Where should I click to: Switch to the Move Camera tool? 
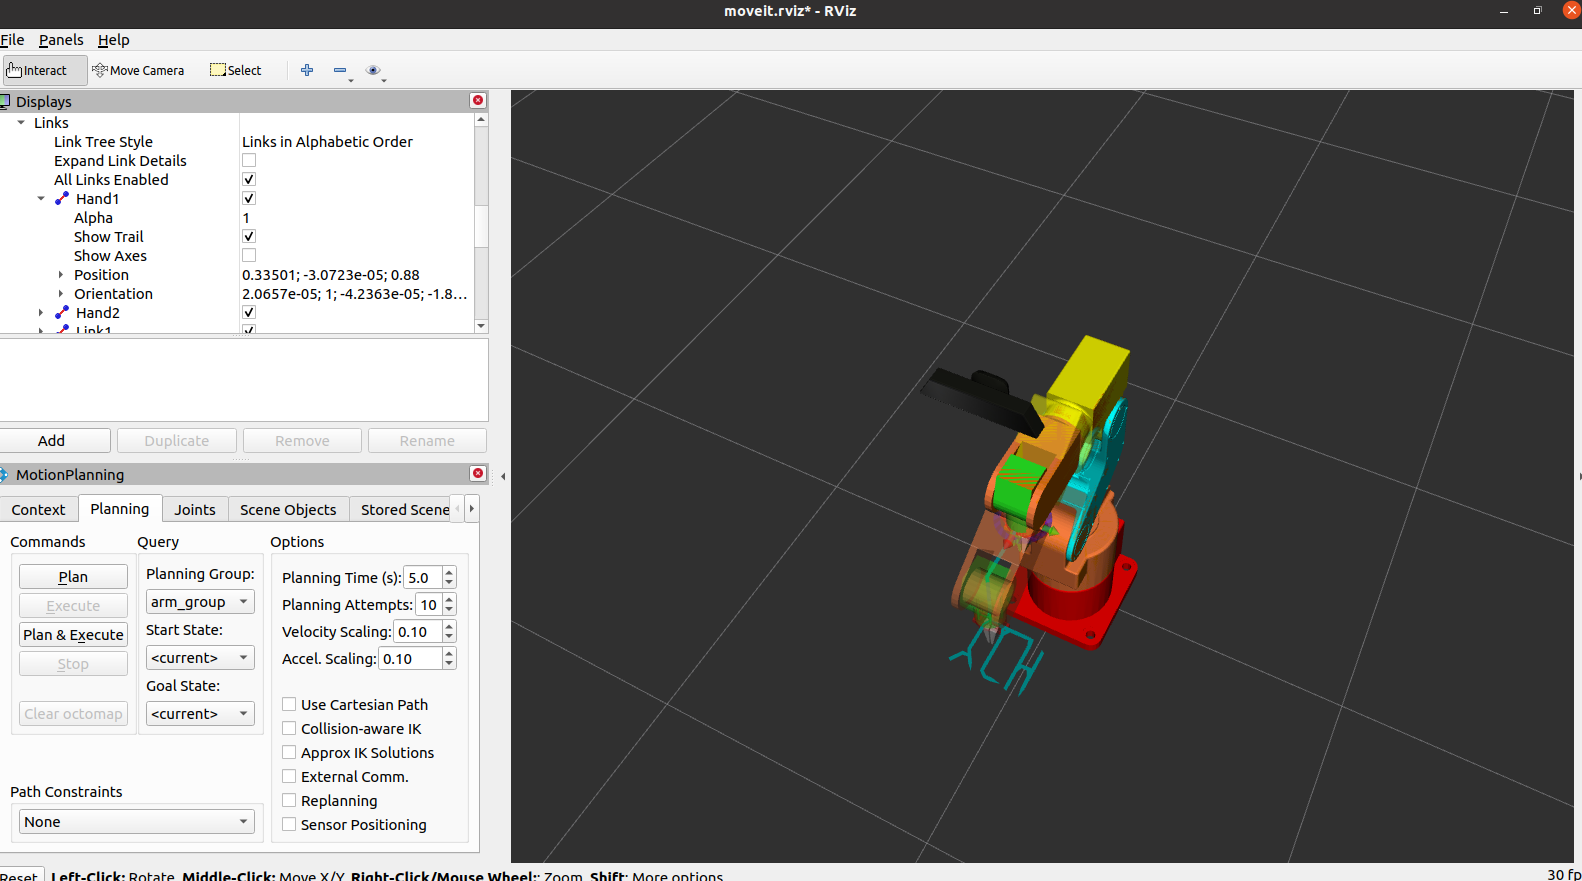point(138,71)
